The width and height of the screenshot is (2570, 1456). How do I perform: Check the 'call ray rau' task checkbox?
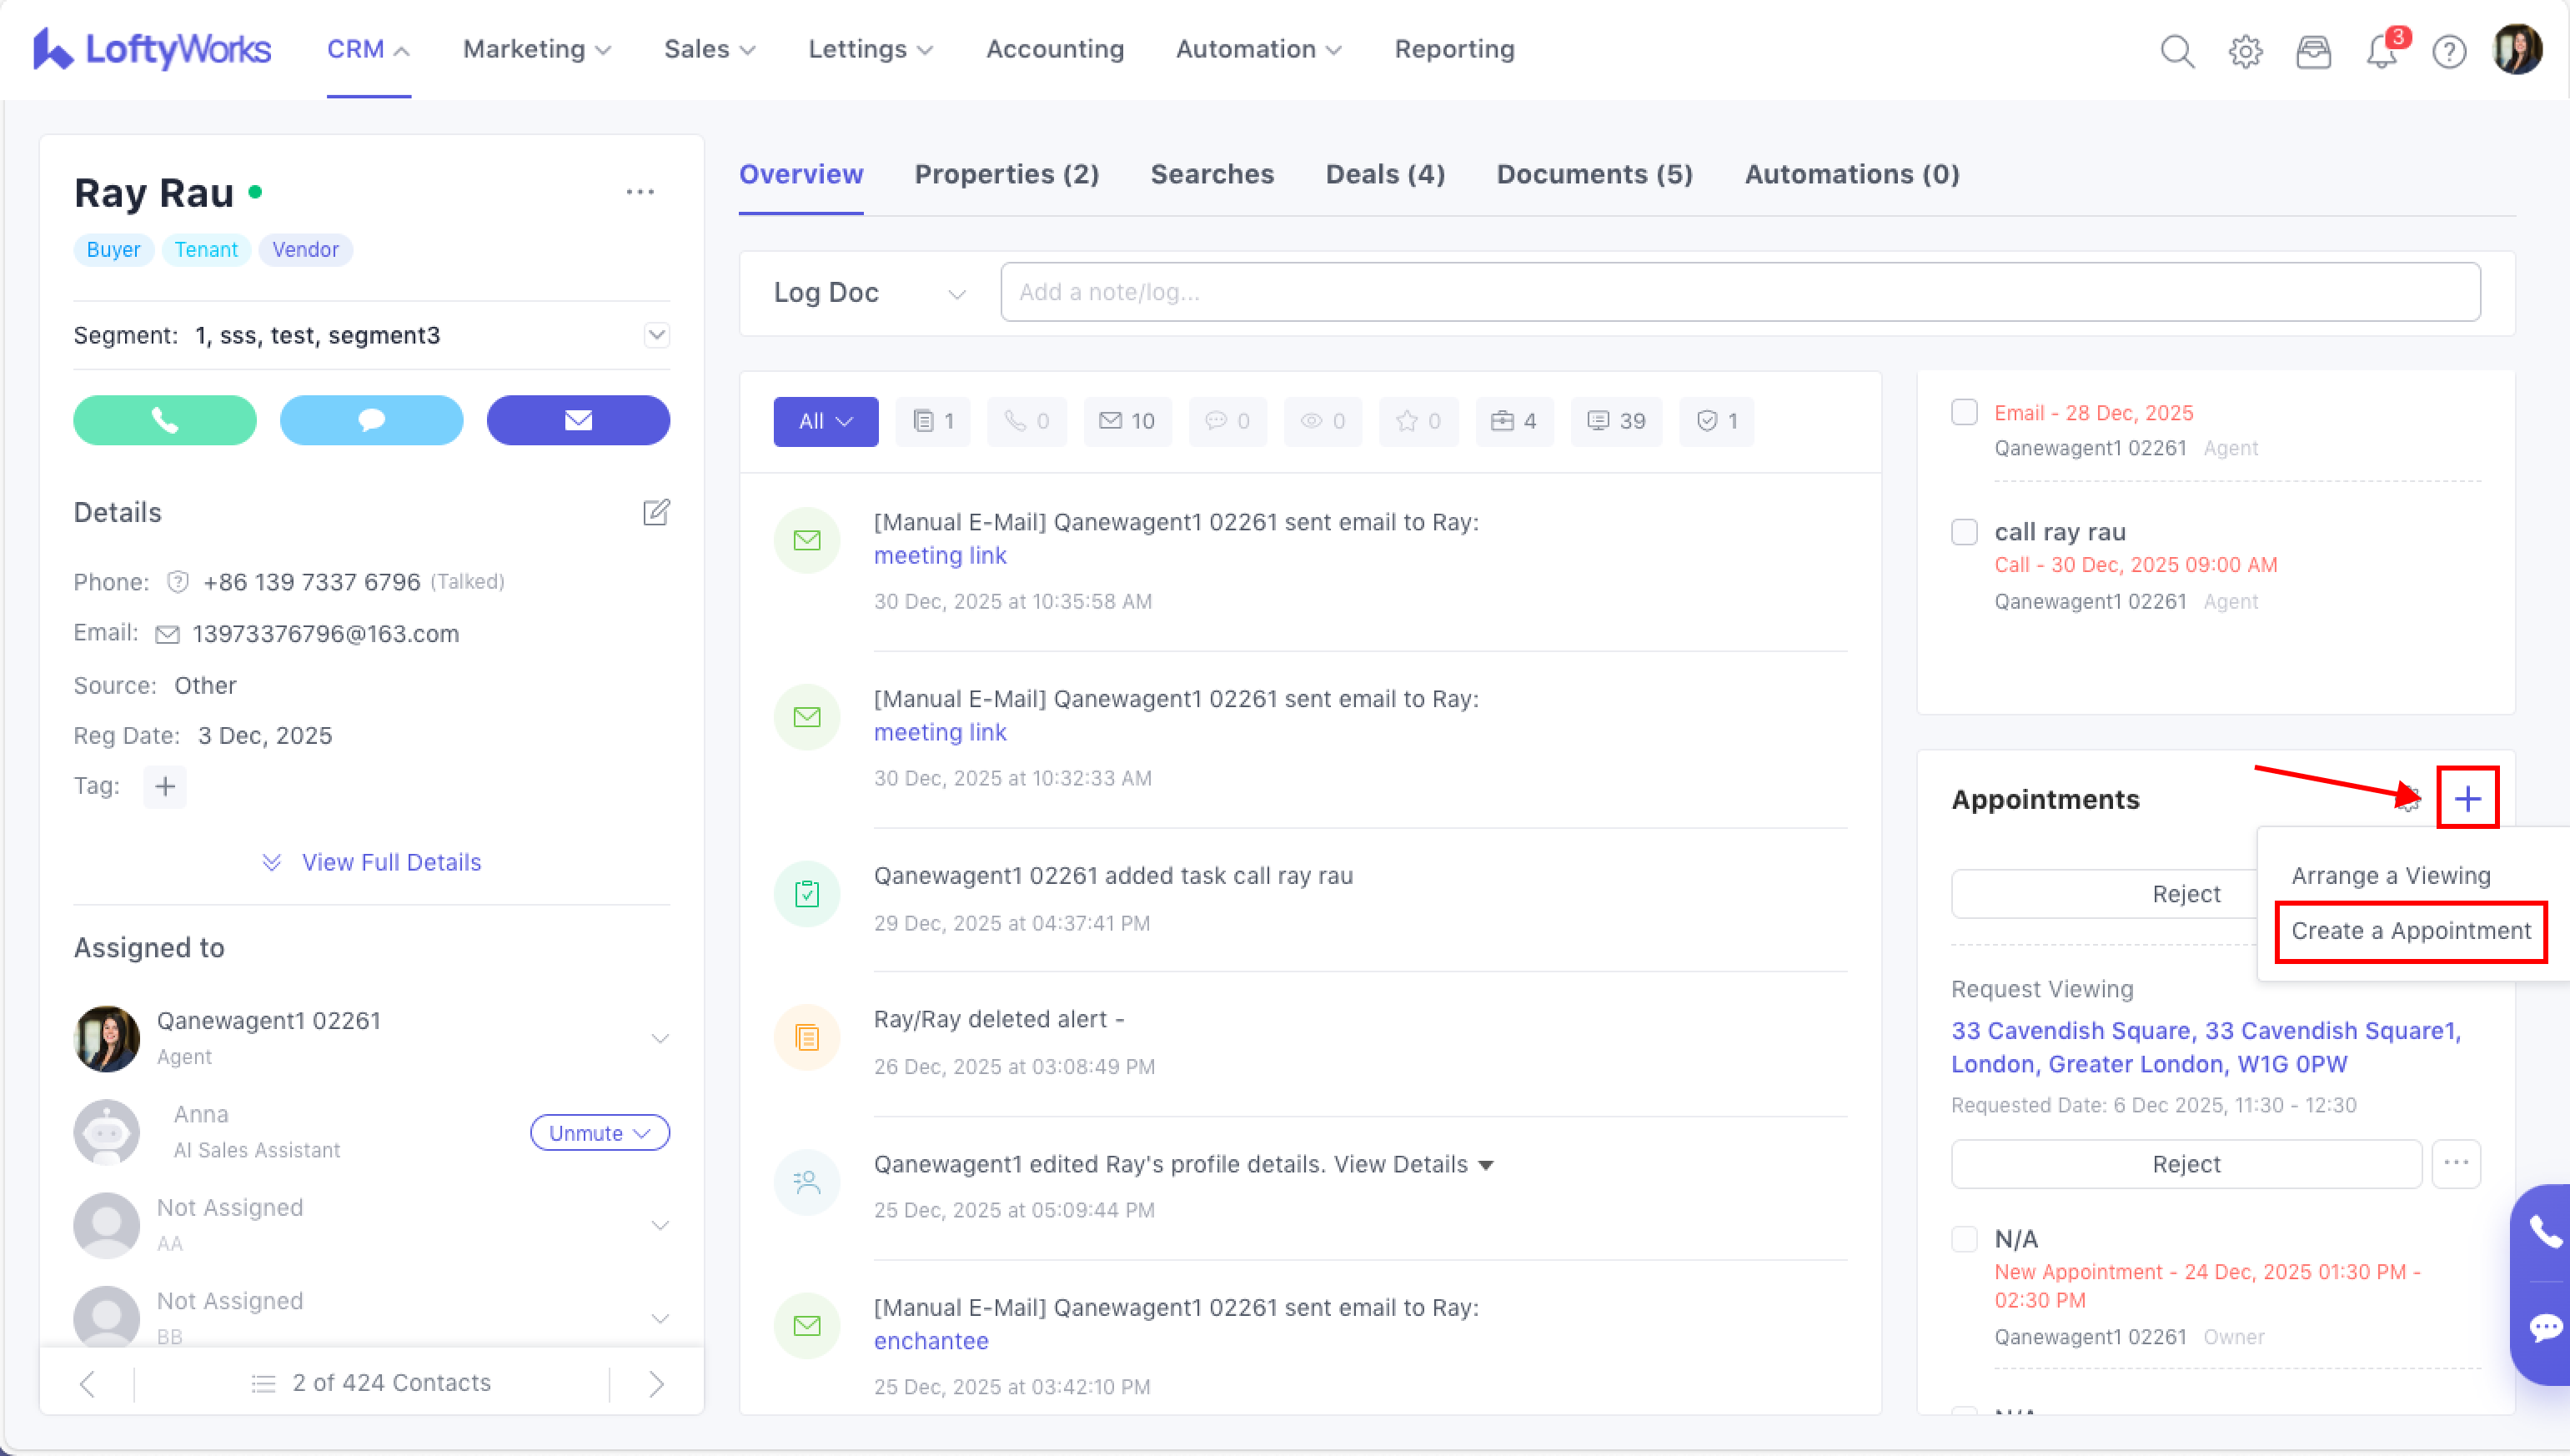pyautogui.click(x=1963, y=532)
